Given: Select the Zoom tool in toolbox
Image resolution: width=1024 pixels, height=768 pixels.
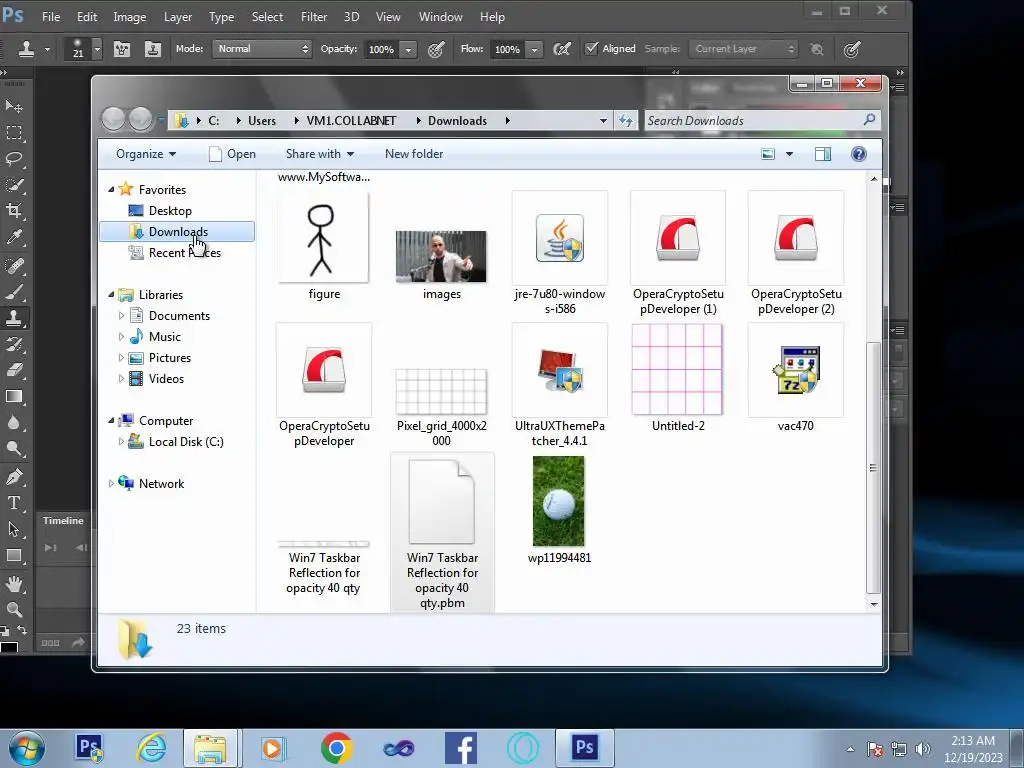Looking at the screenshot, I should click(x=14, y=609).
